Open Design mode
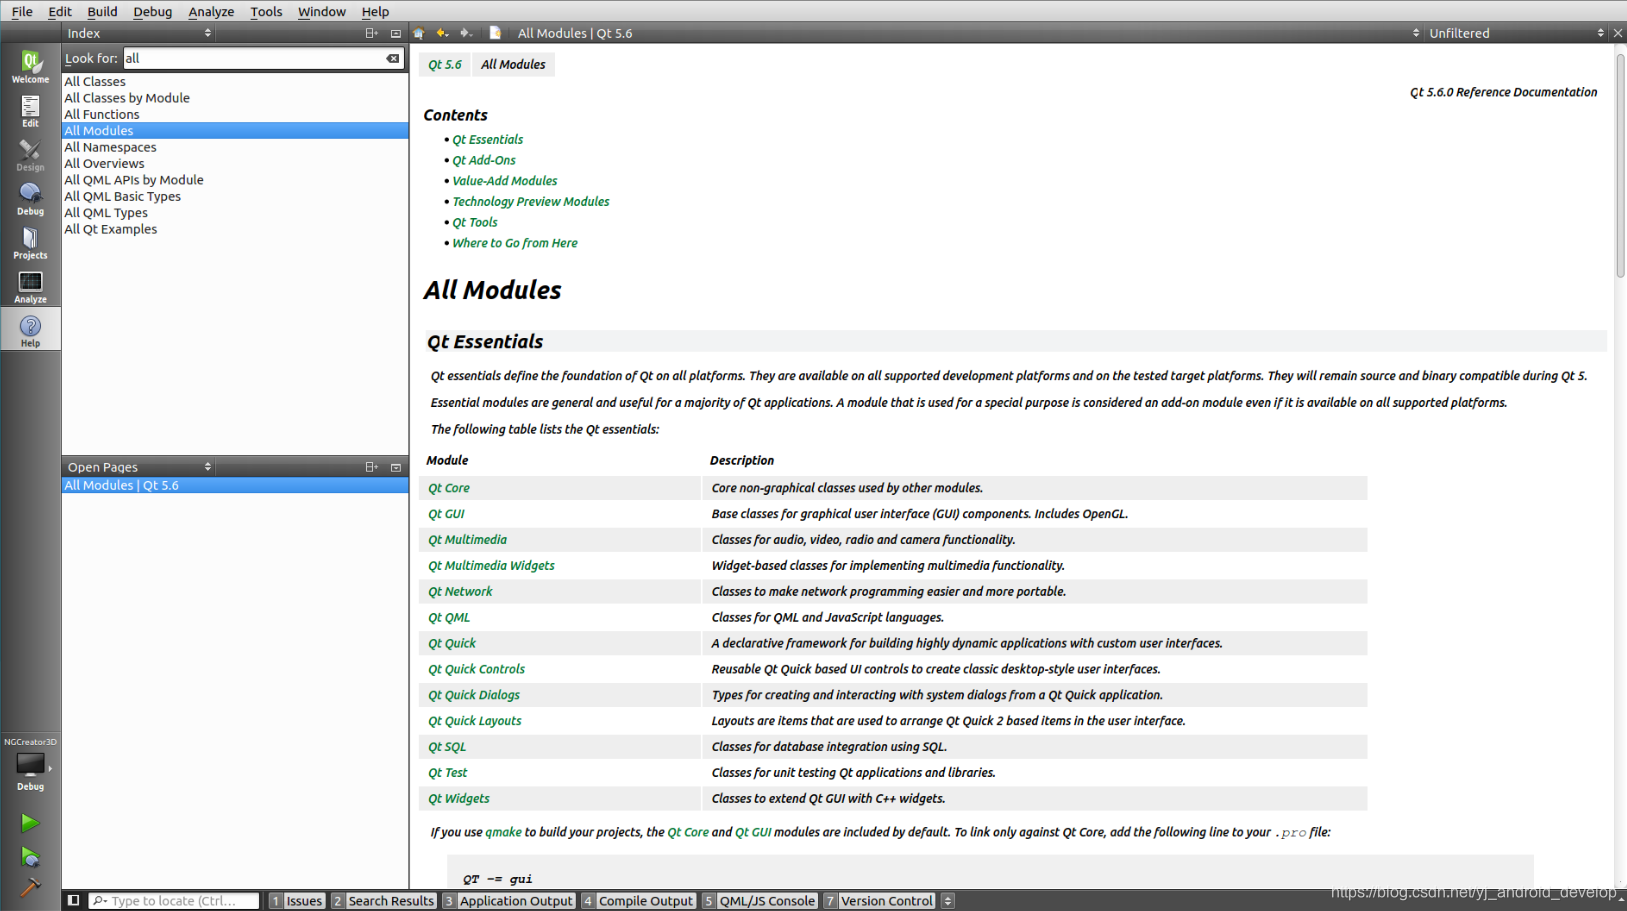The width and height of the screenshot is (1627, 911). [x=30, y=154]
